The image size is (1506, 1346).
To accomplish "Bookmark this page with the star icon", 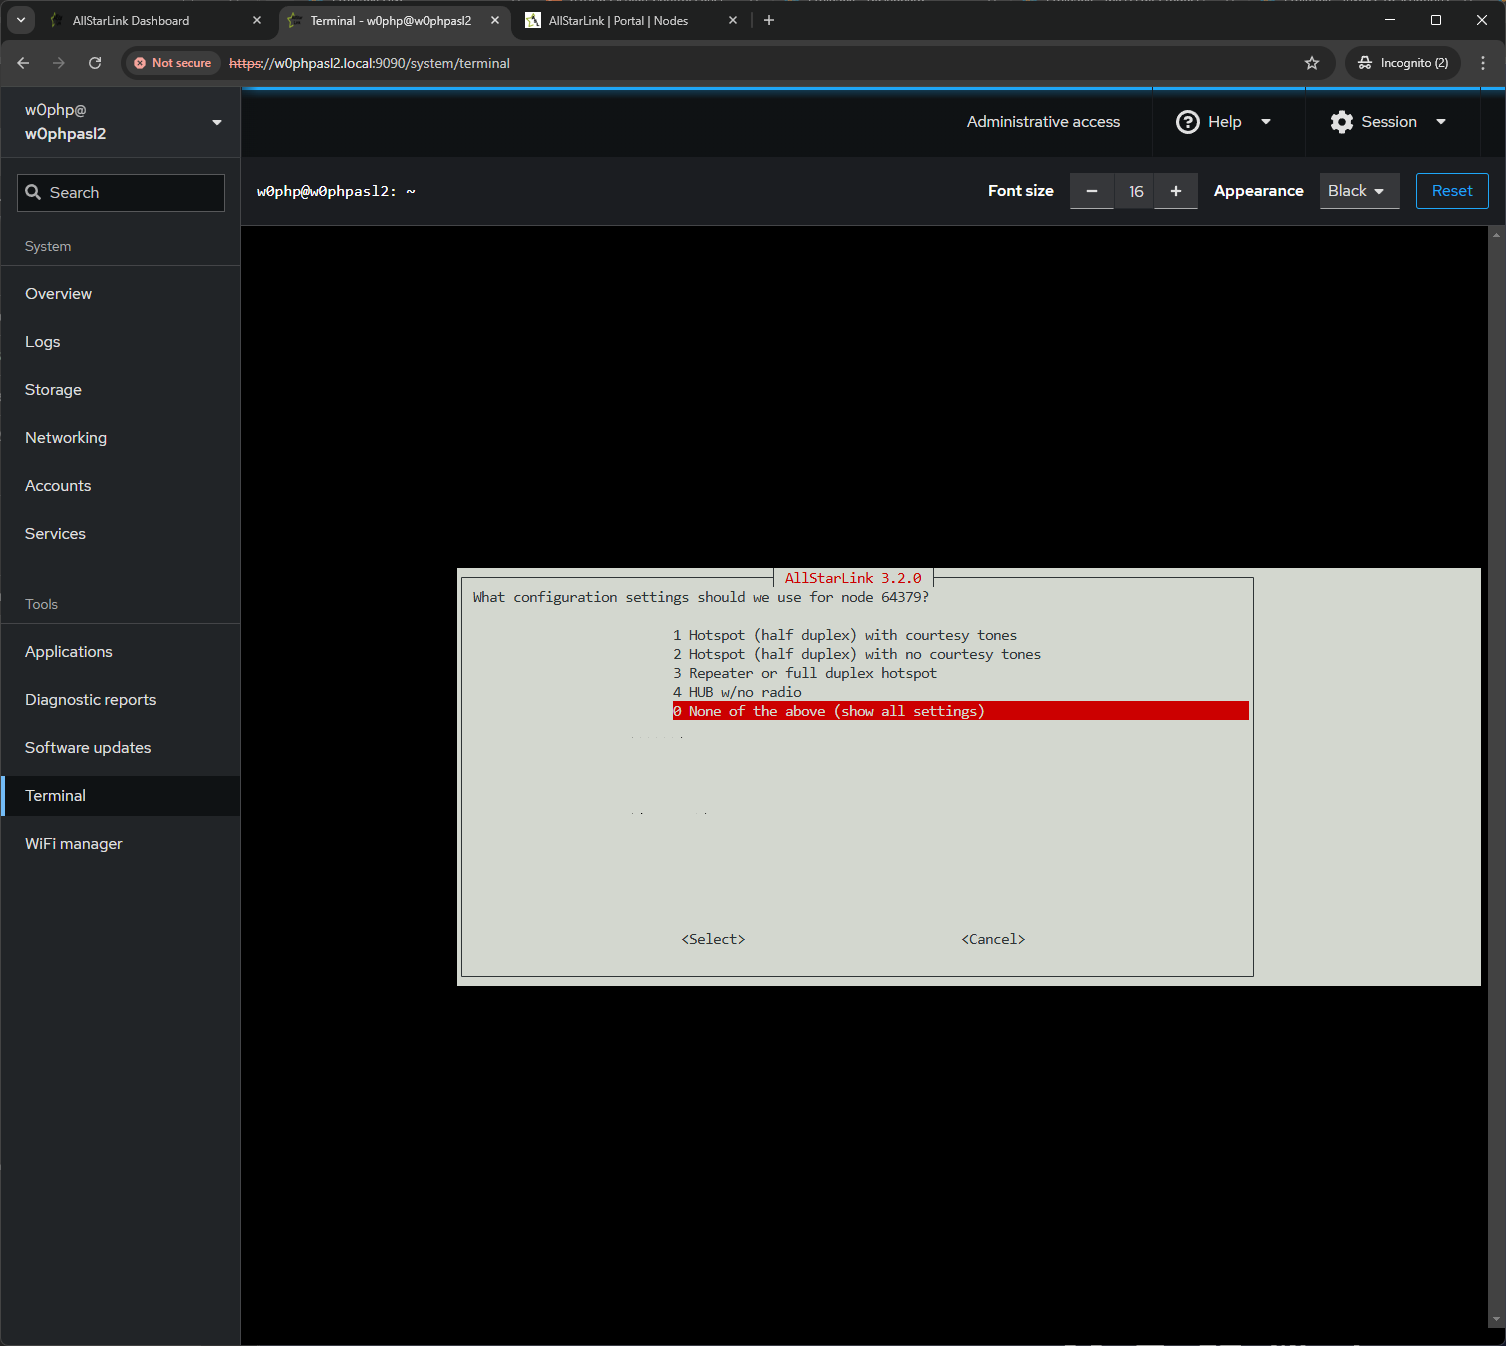I will pyautogui.click(x=1312, y=63).
